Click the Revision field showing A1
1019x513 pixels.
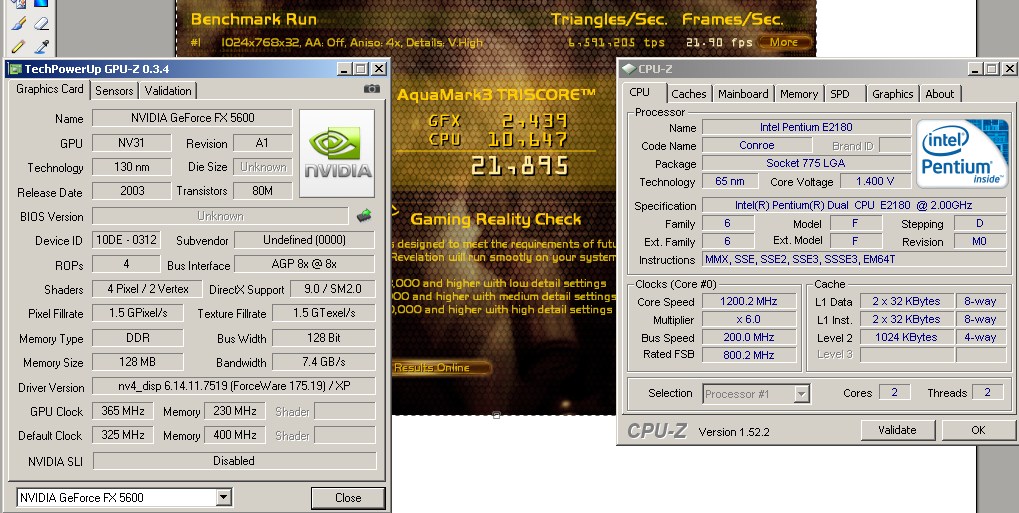click(261, 142)
